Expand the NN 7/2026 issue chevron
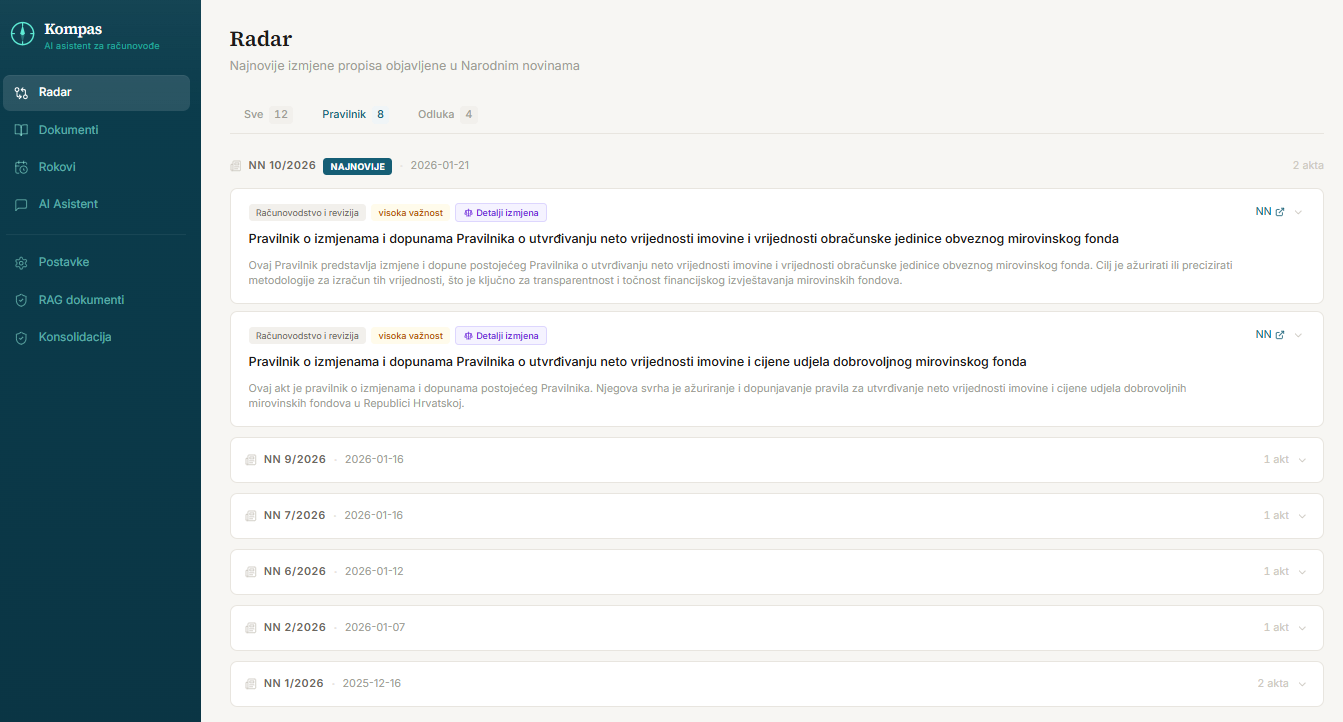 click(x=1301, y=516)
